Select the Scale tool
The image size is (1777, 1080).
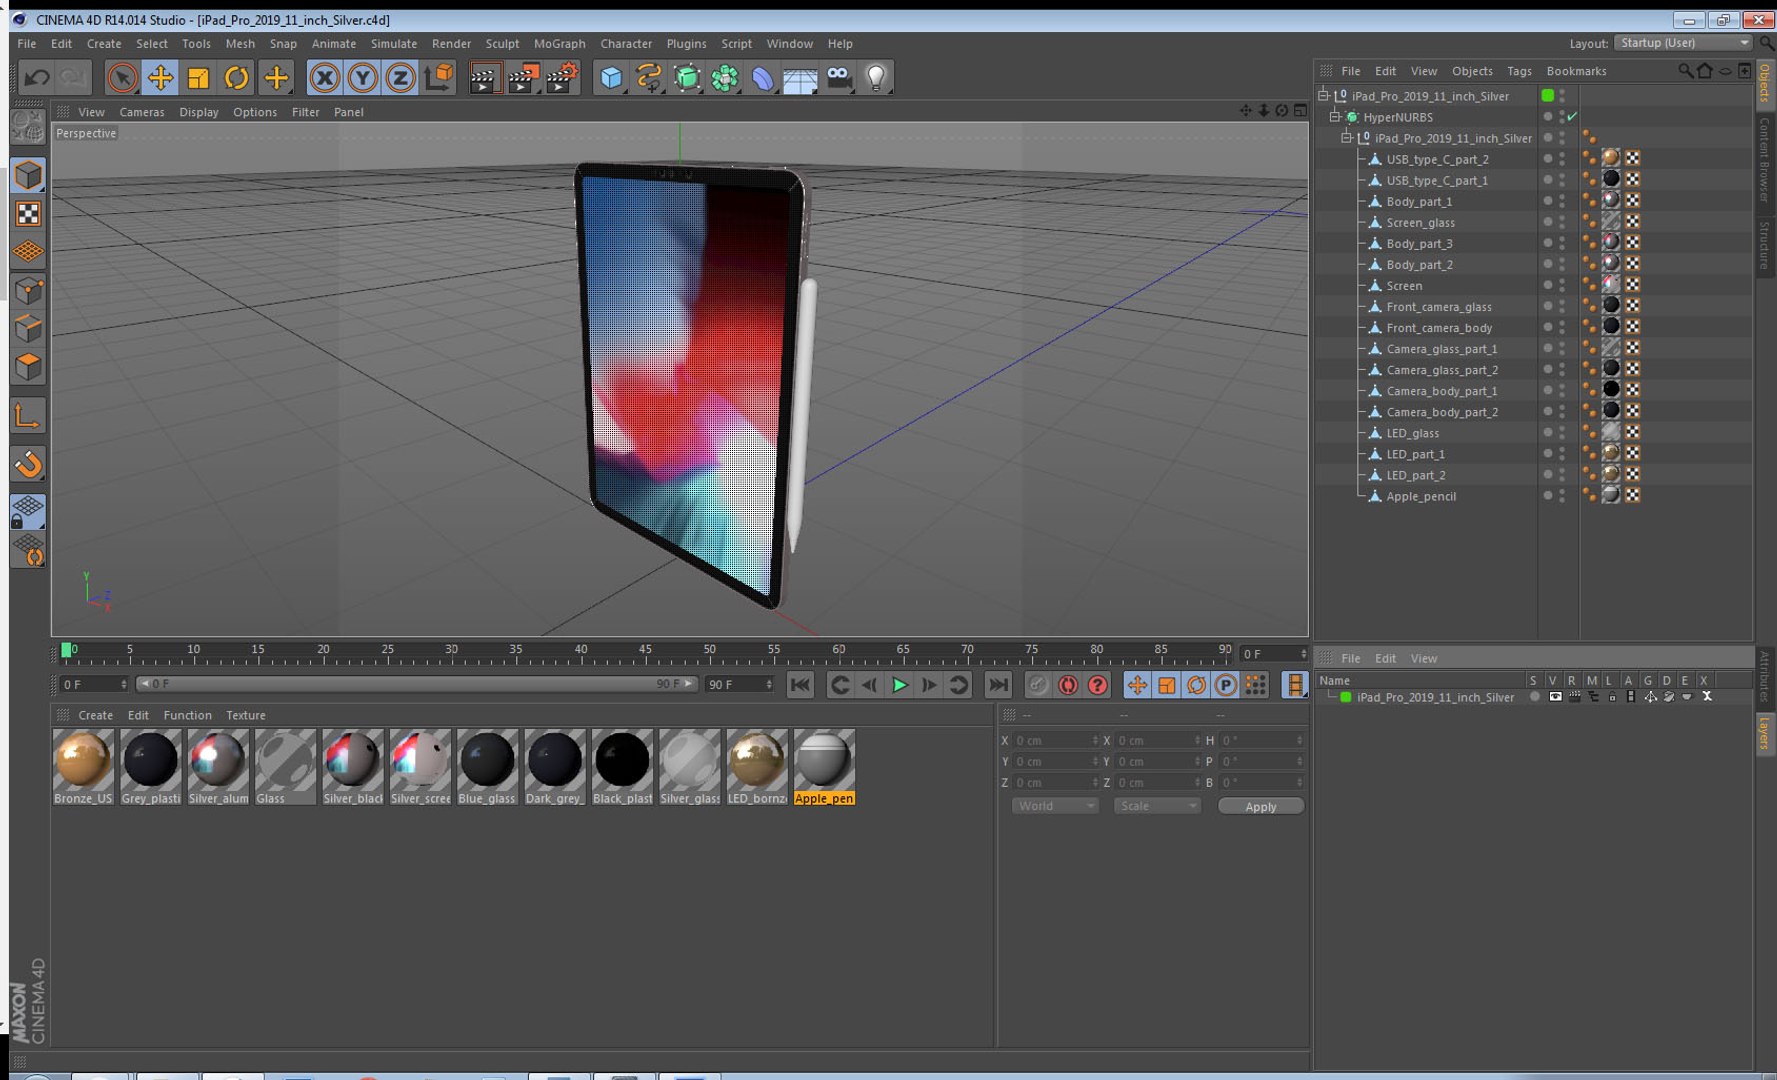tap(198, 77)
